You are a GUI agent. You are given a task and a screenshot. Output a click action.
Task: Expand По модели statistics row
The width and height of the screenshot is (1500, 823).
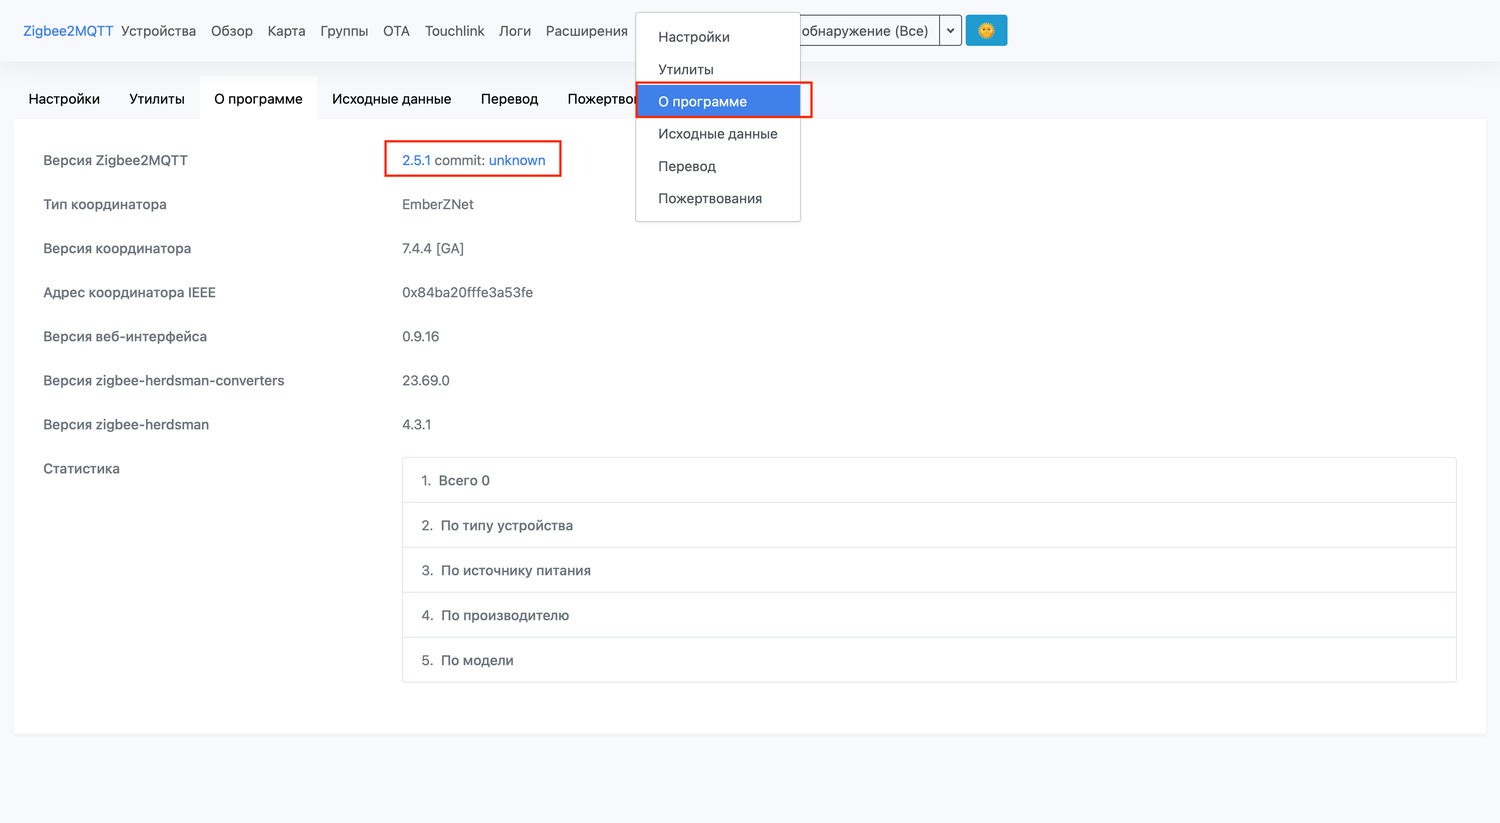[x=477, y=660]
